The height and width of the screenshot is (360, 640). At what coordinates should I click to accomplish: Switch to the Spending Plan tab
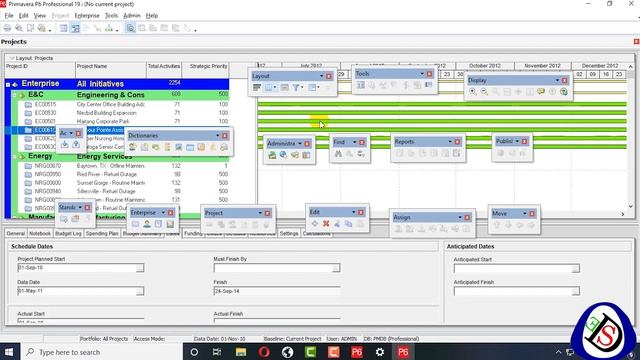point(102,233)
